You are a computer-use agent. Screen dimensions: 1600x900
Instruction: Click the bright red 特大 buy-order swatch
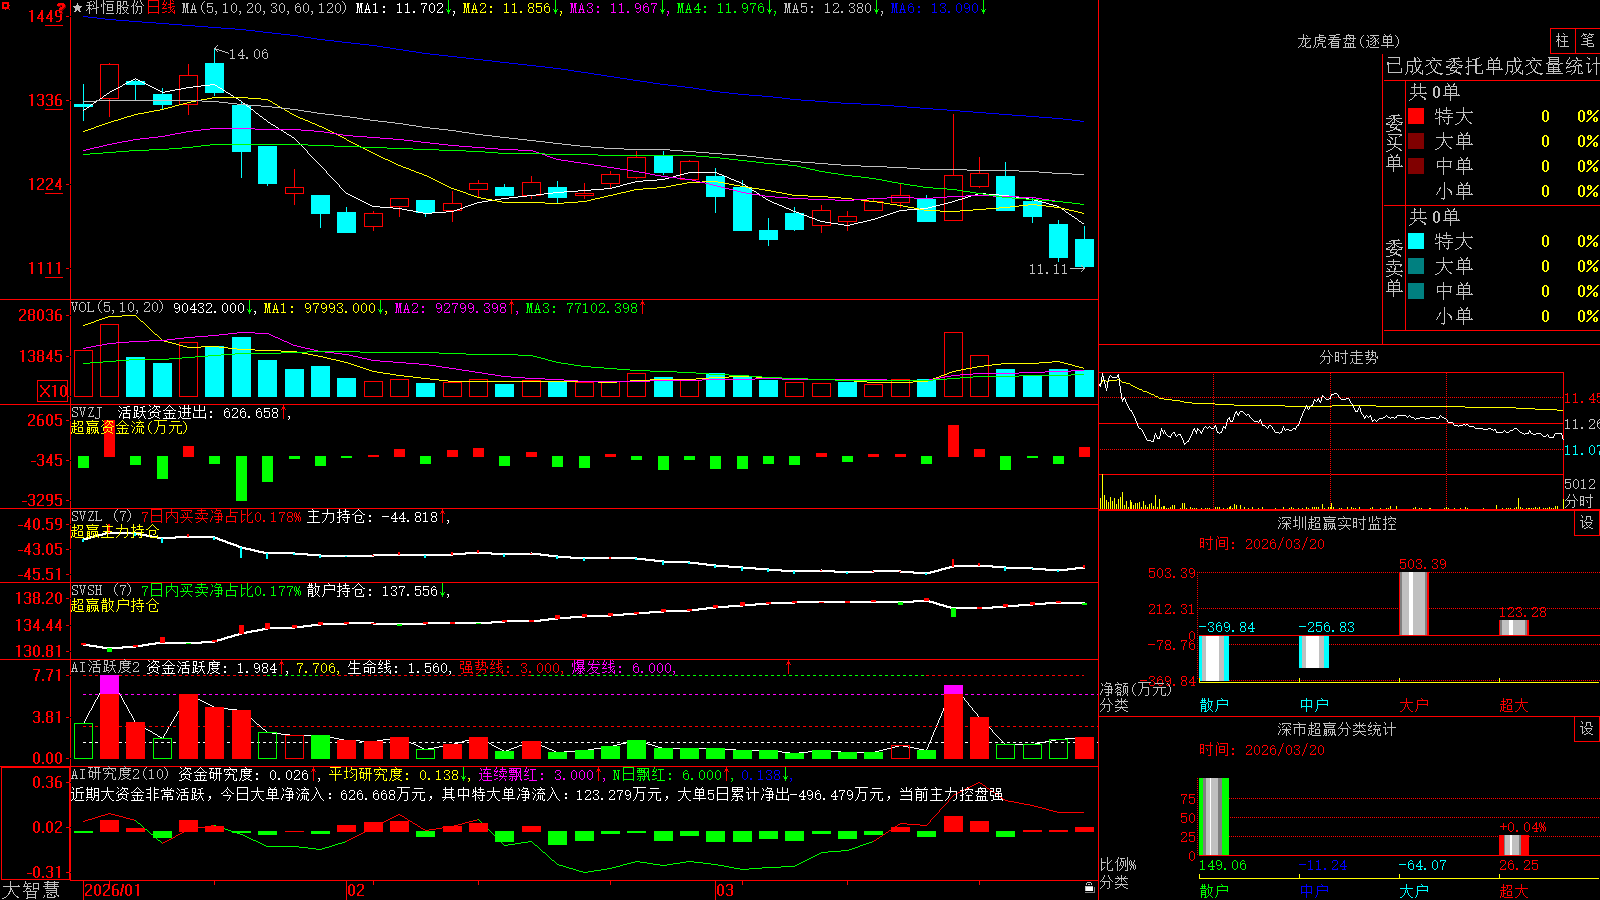click(x=1416, y=116)
